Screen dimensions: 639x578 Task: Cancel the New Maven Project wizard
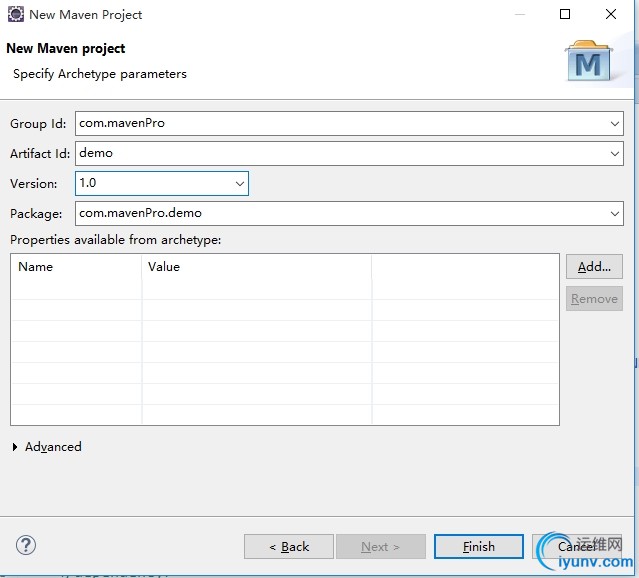[577, 547]
